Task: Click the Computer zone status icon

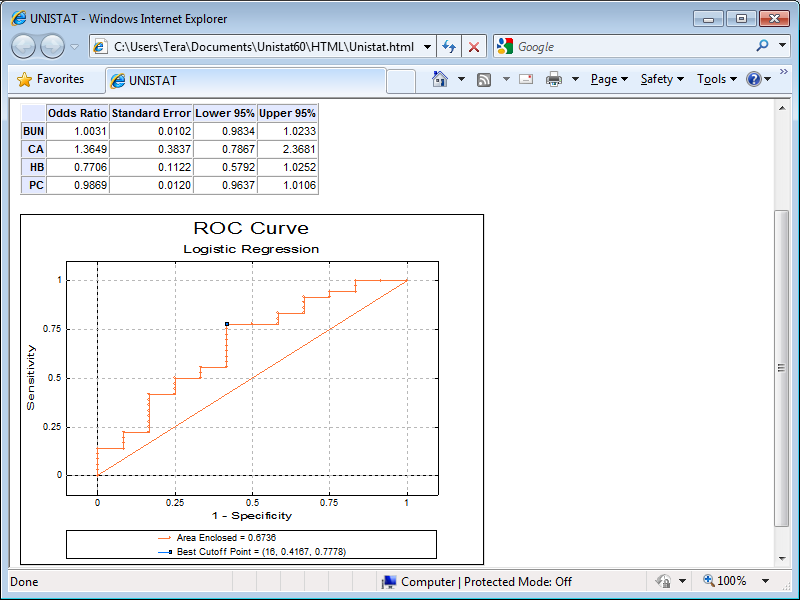Action: coord(389,582)
